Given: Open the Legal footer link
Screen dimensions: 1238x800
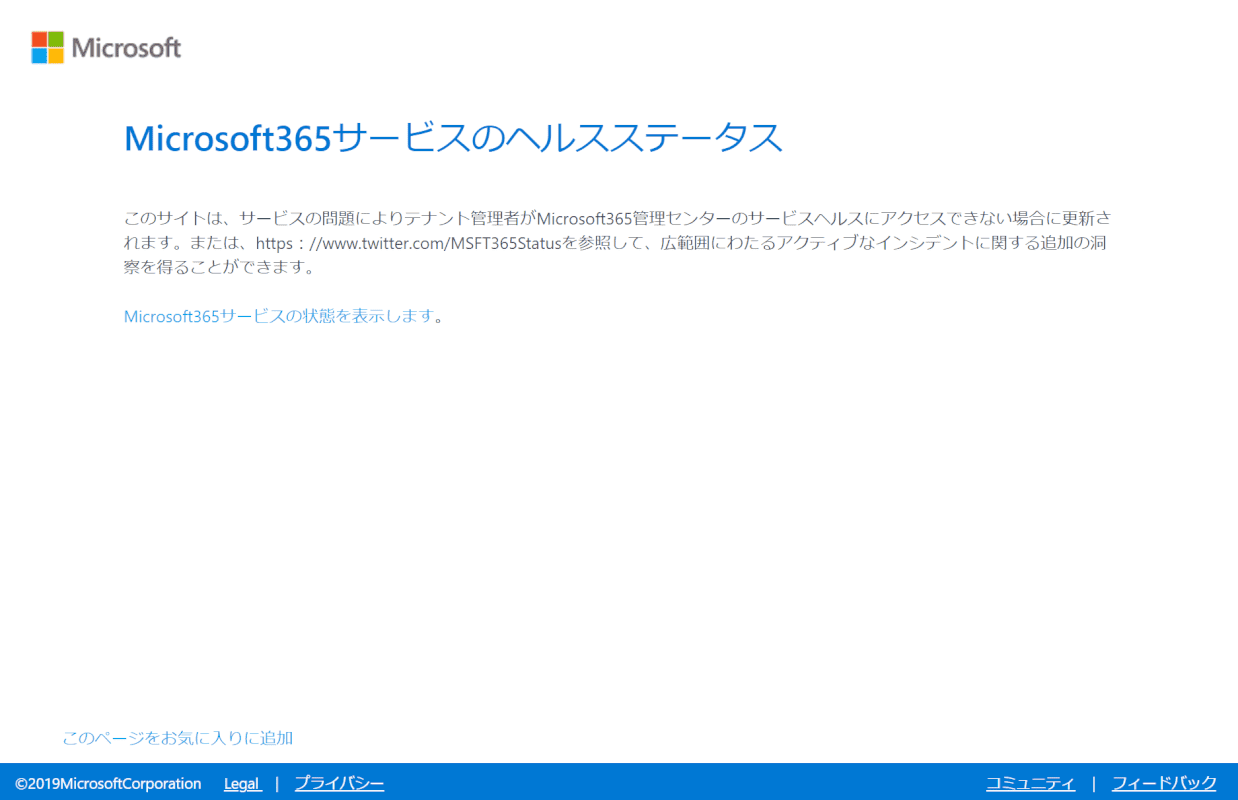Looking at the screenshot, I should tap(242, 783).
